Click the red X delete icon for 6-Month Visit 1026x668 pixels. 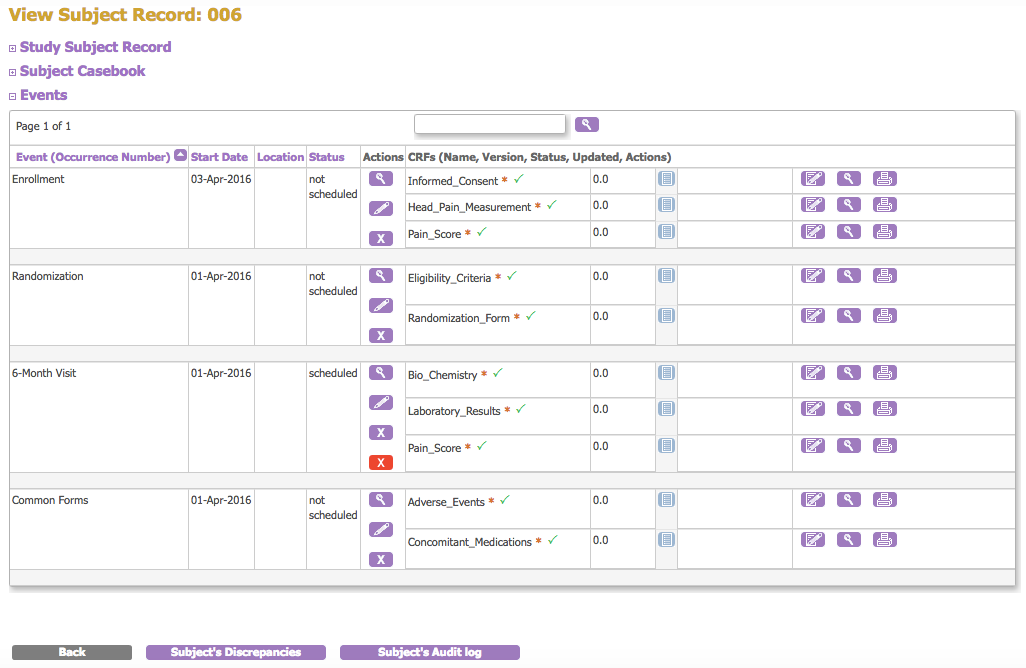tap(380, 462)
